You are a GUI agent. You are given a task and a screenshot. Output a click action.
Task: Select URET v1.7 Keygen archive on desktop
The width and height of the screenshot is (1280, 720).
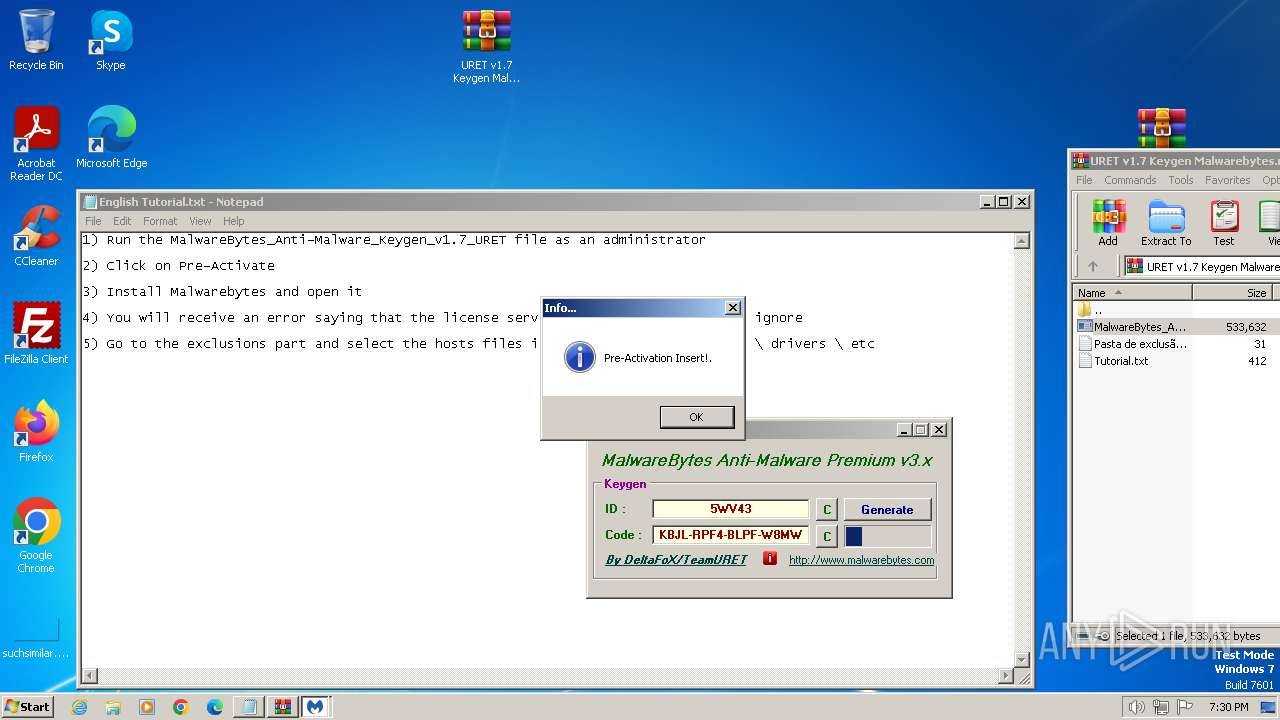pyautogui.click(x=487, y=46)
